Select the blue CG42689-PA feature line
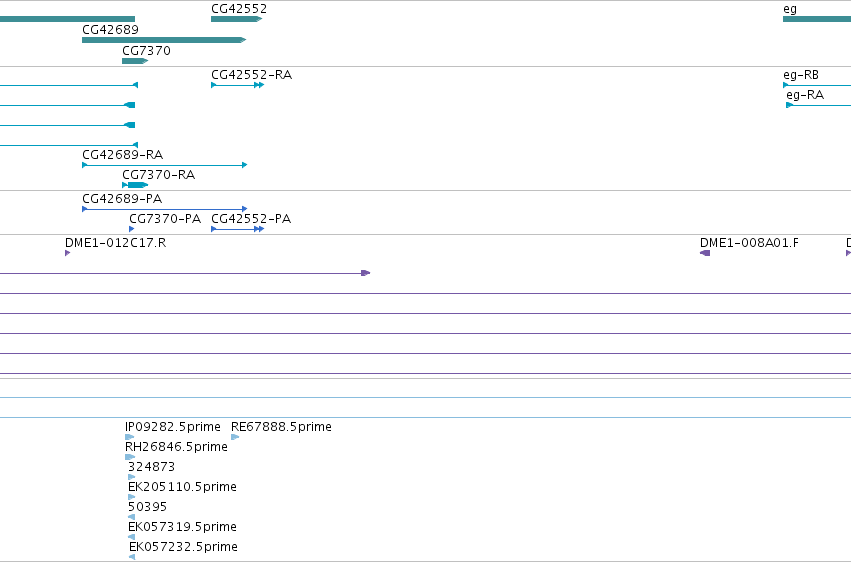 (x=164, y=209)
